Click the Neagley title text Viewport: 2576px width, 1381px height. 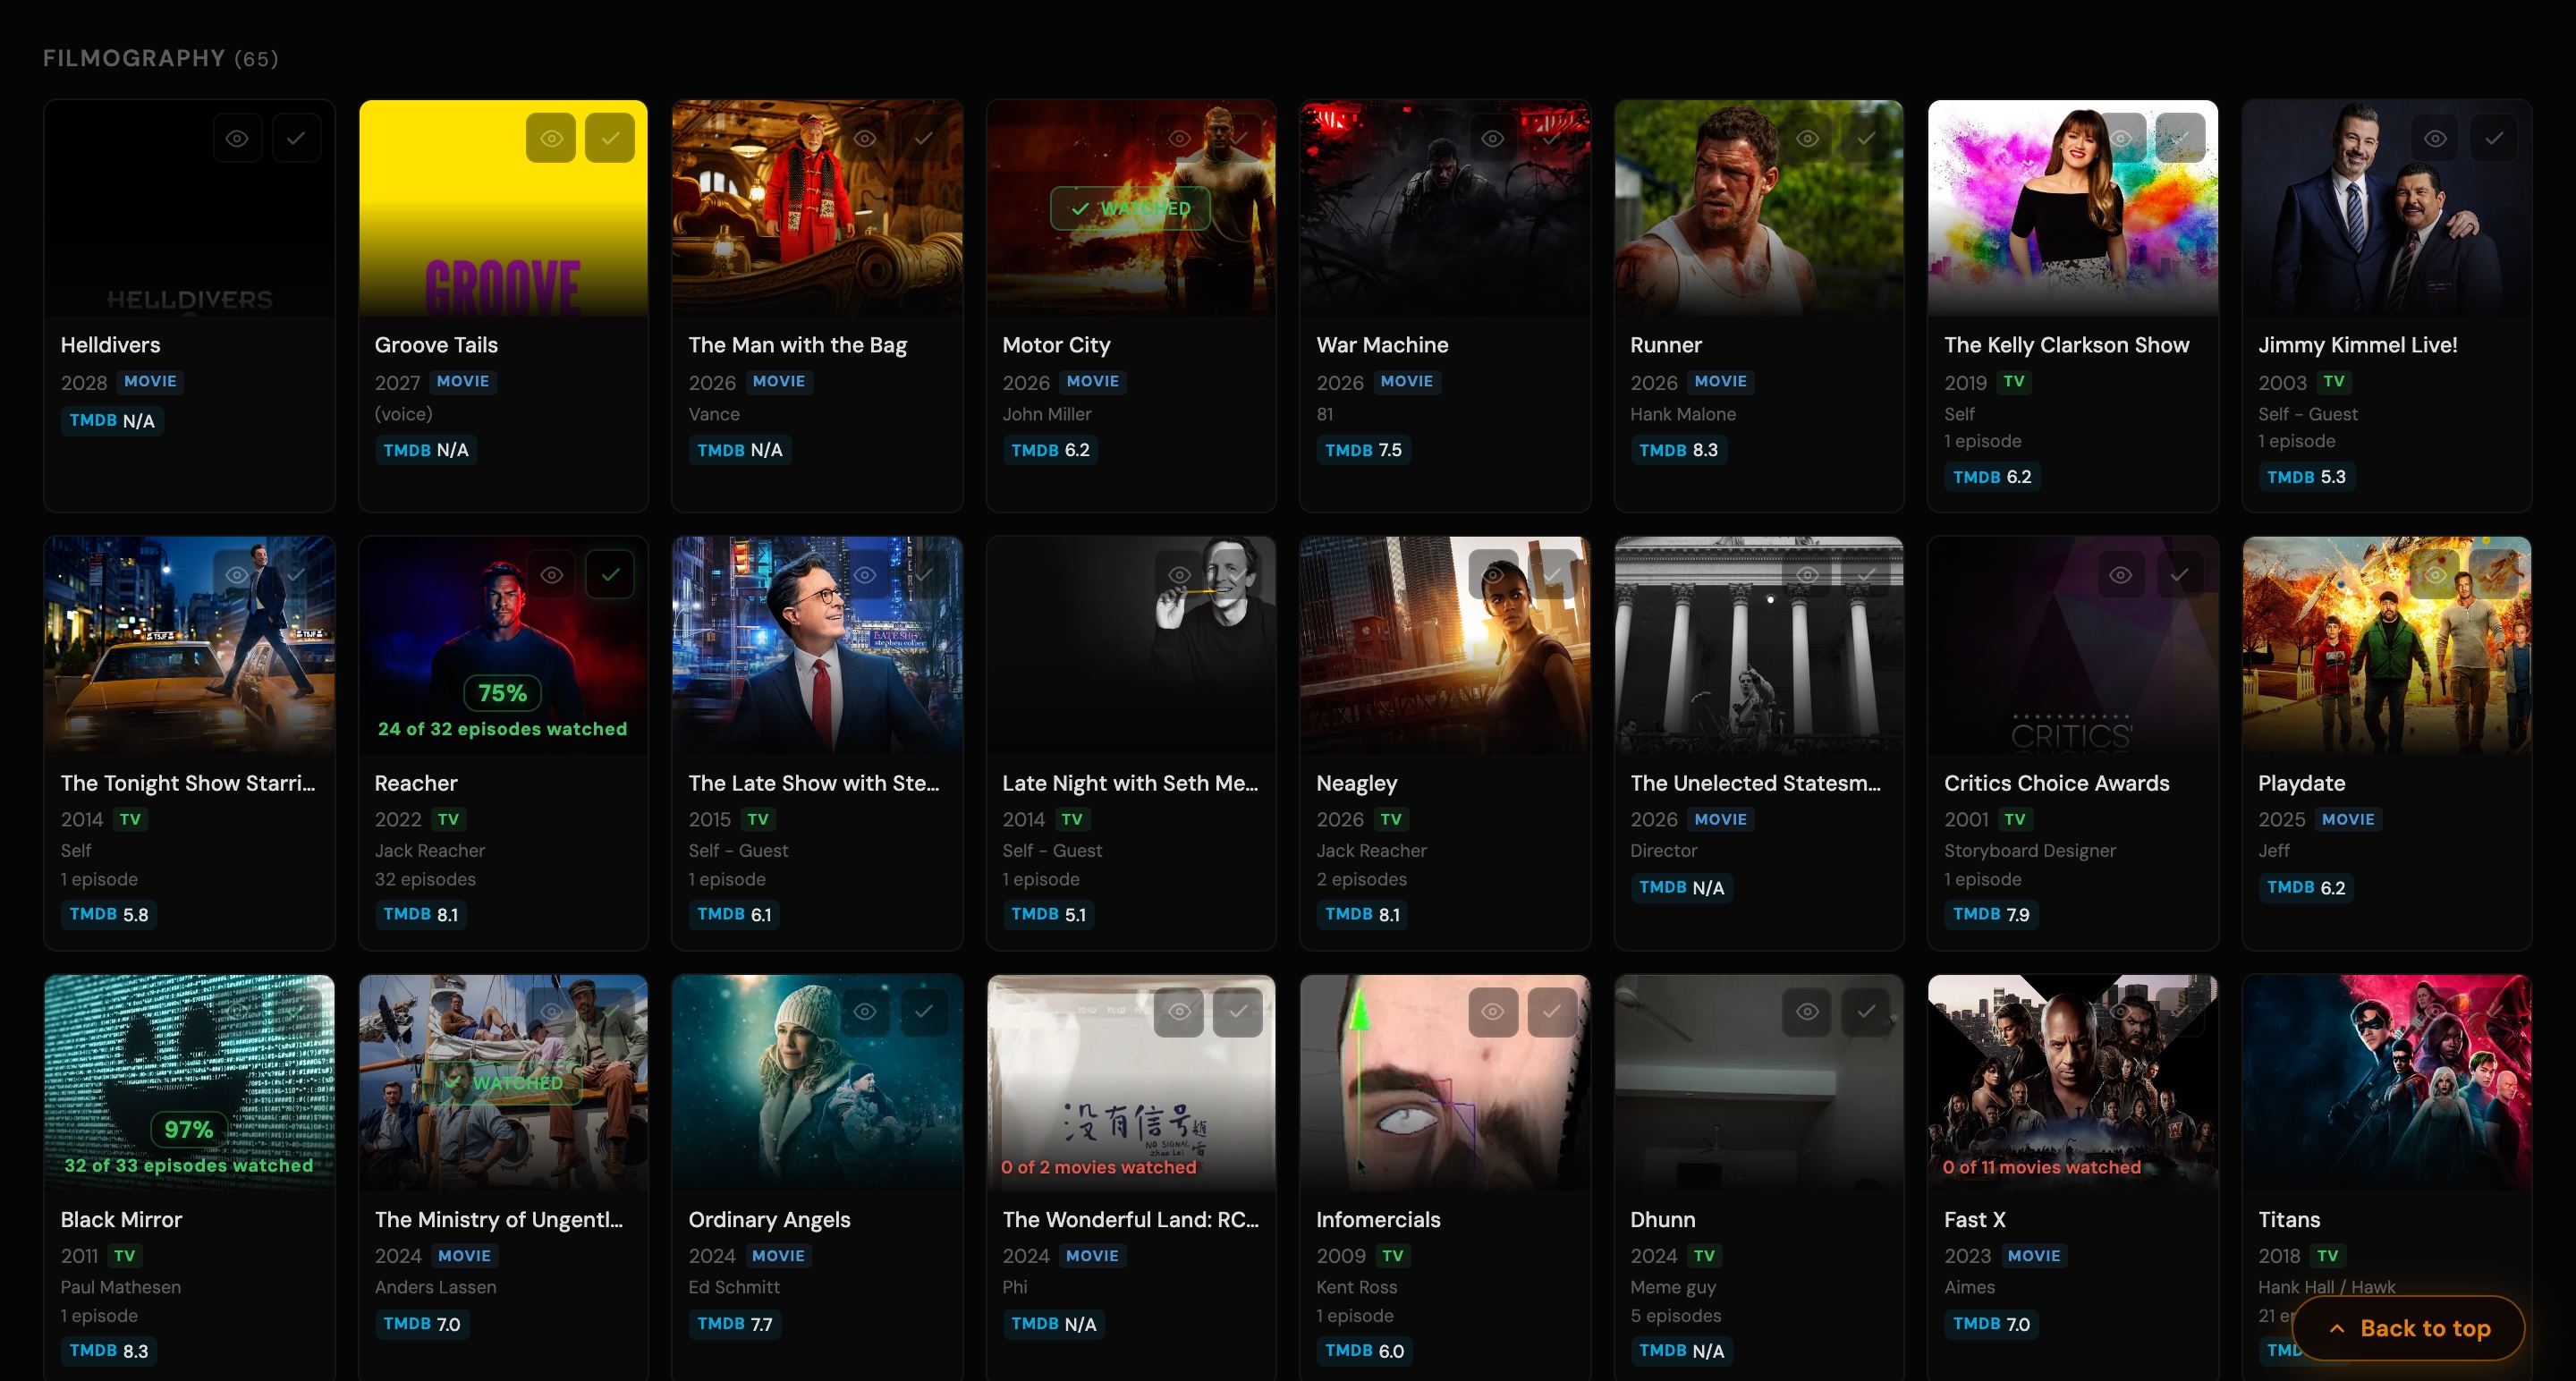point(1356,783)
